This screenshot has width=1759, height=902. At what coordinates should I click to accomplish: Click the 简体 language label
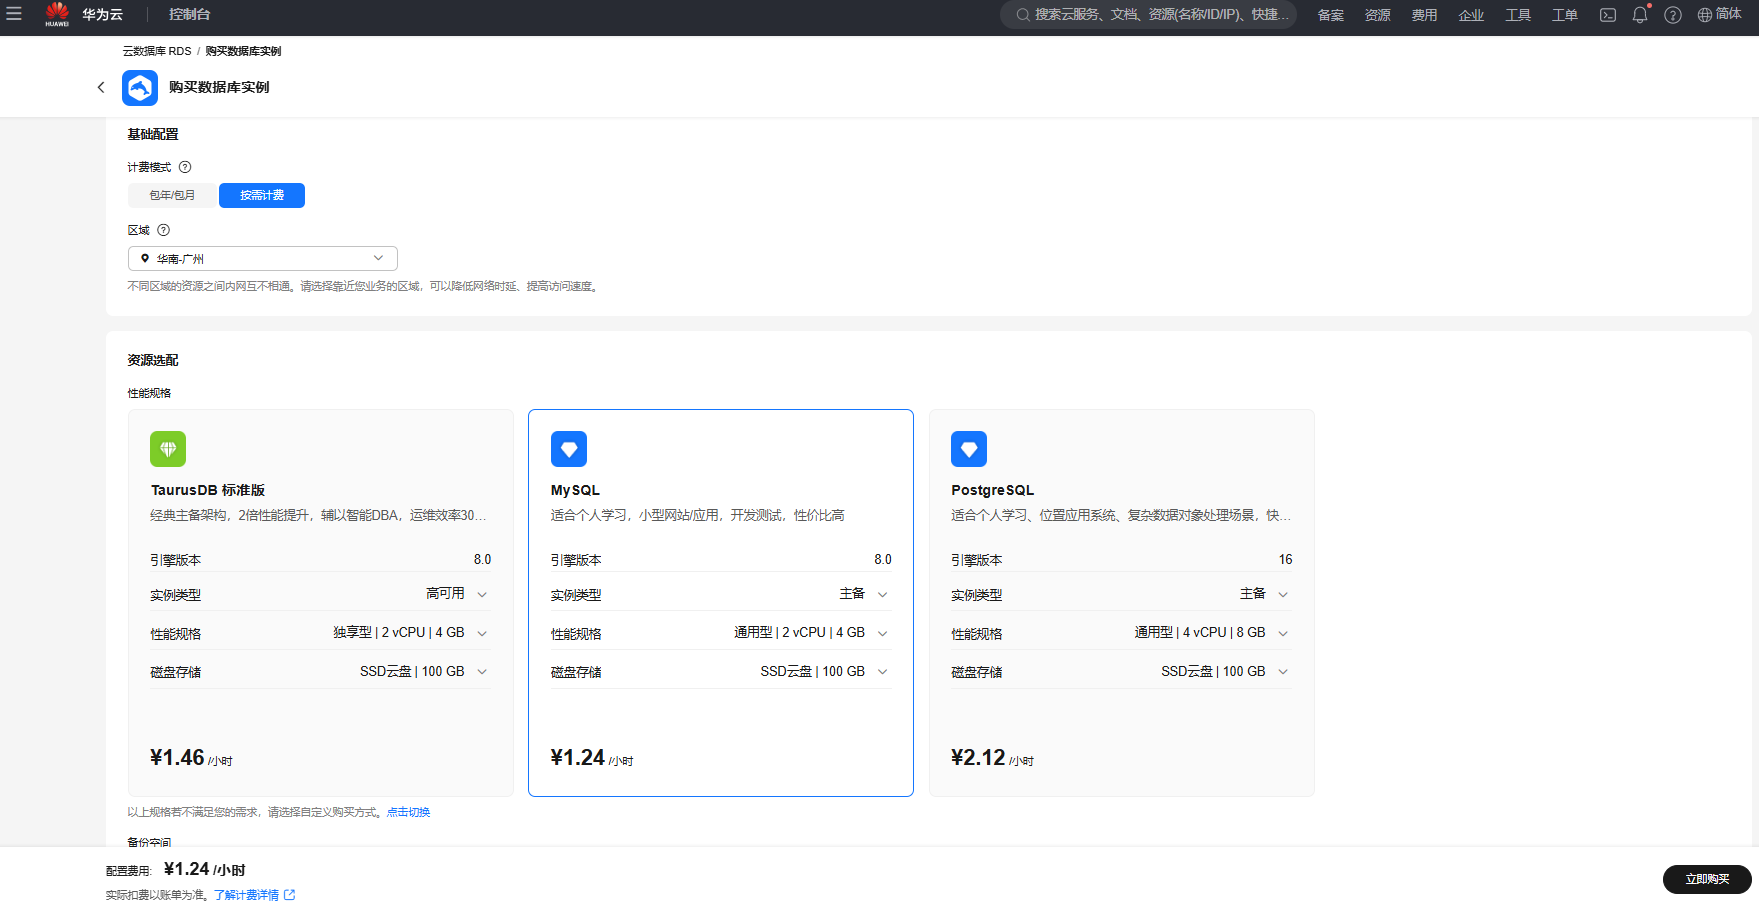tap(1729, 14)
